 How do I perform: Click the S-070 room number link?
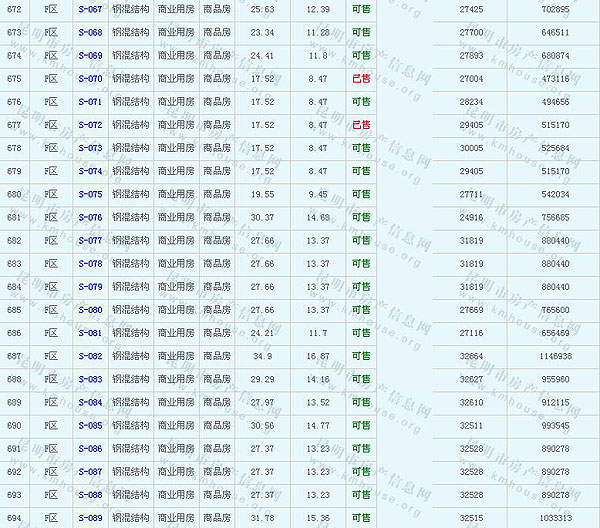tap(90, 78)
